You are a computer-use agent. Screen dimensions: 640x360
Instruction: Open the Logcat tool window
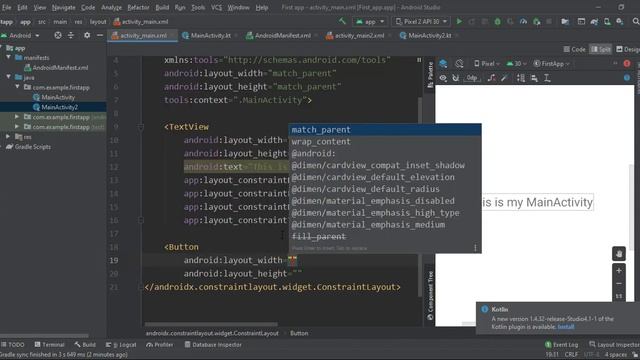point(120,345)
